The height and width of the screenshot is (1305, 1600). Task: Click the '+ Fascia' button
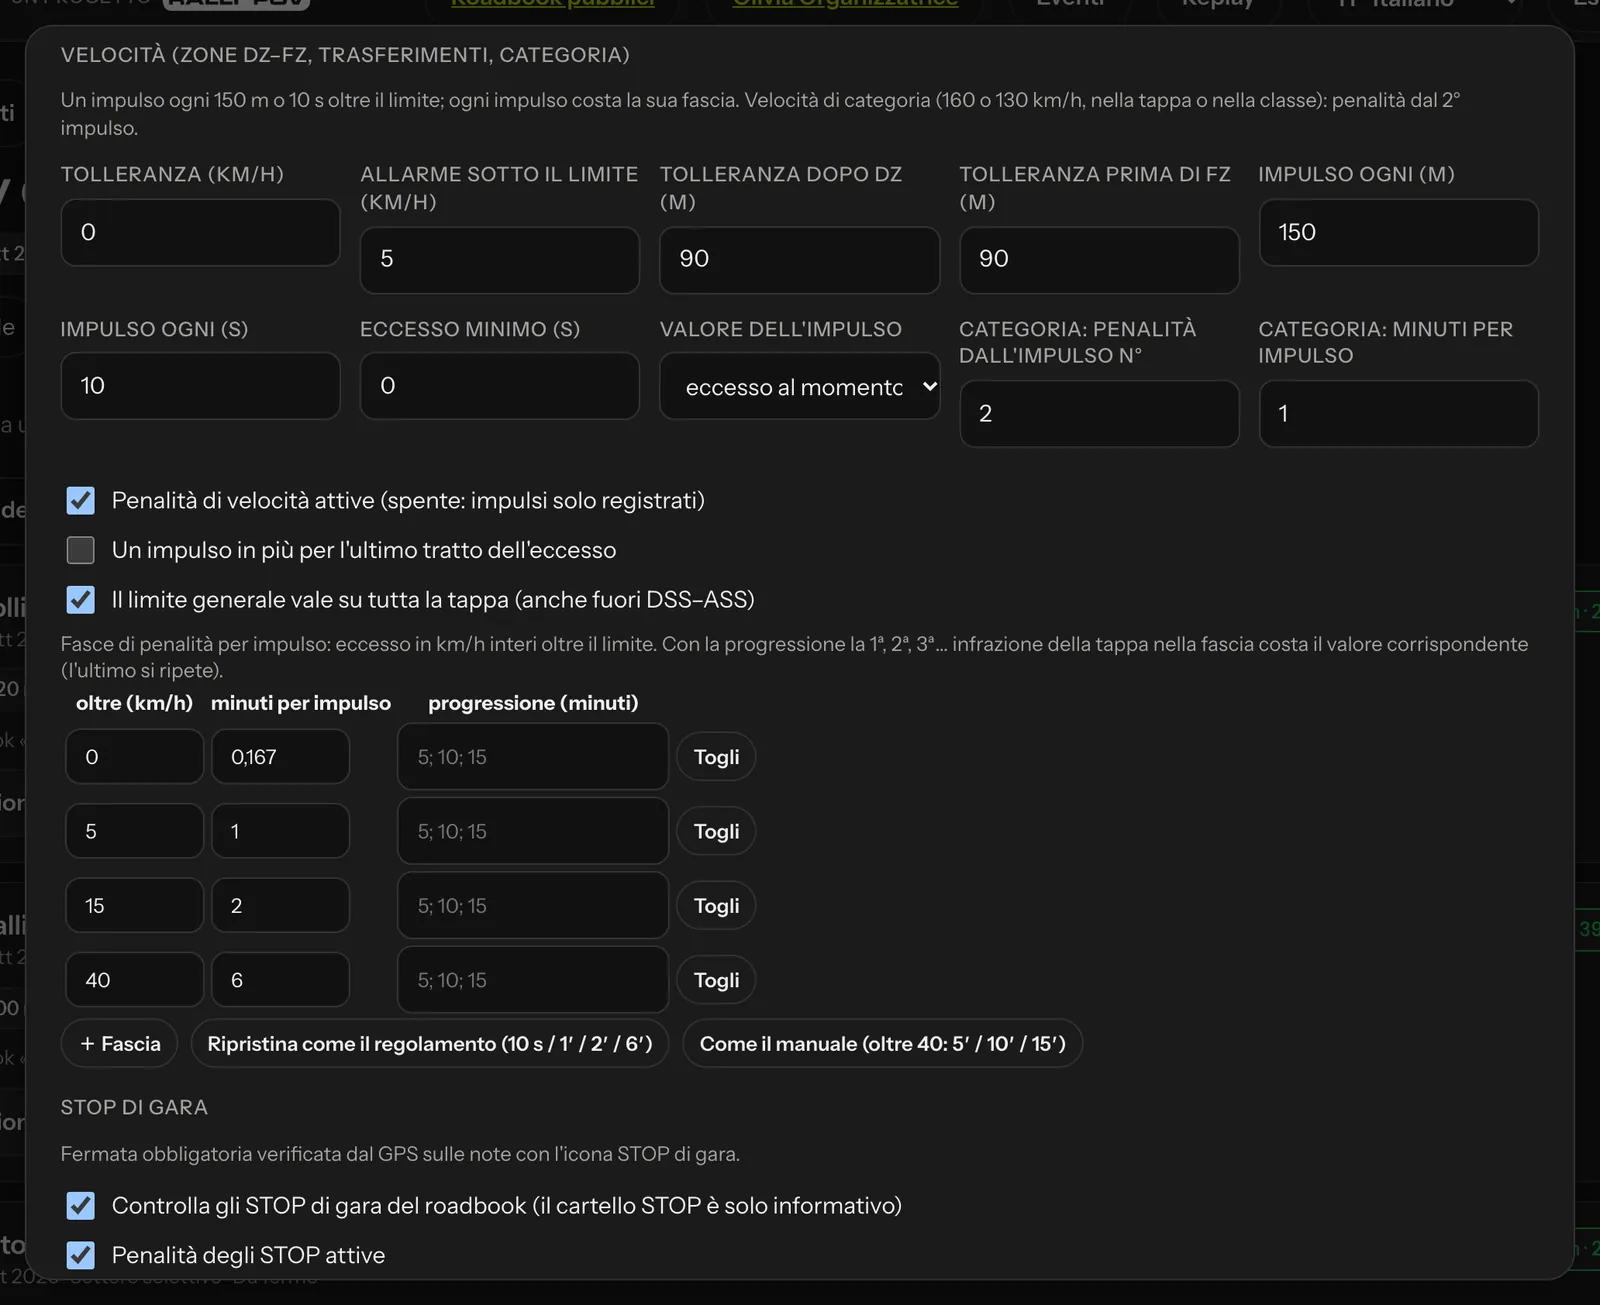pos(120,1044)
